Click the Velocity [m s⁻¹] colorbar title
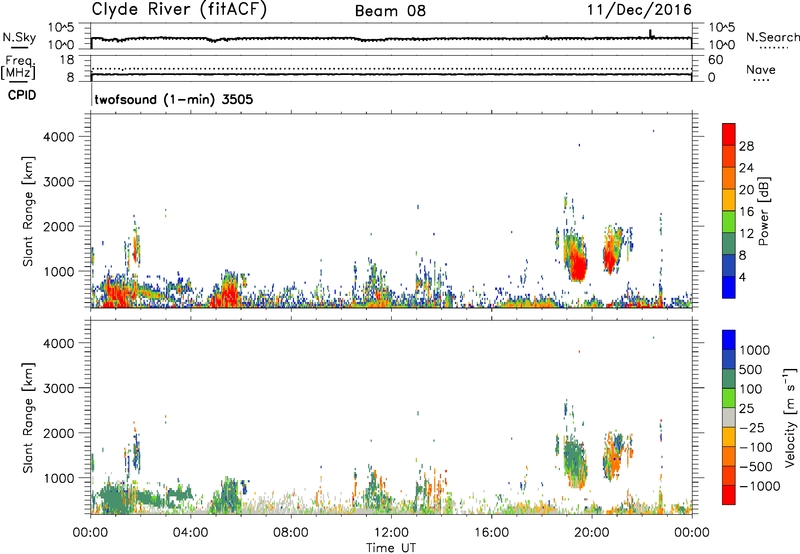Screen dimensions: 800x554 (x=790, y=417)
